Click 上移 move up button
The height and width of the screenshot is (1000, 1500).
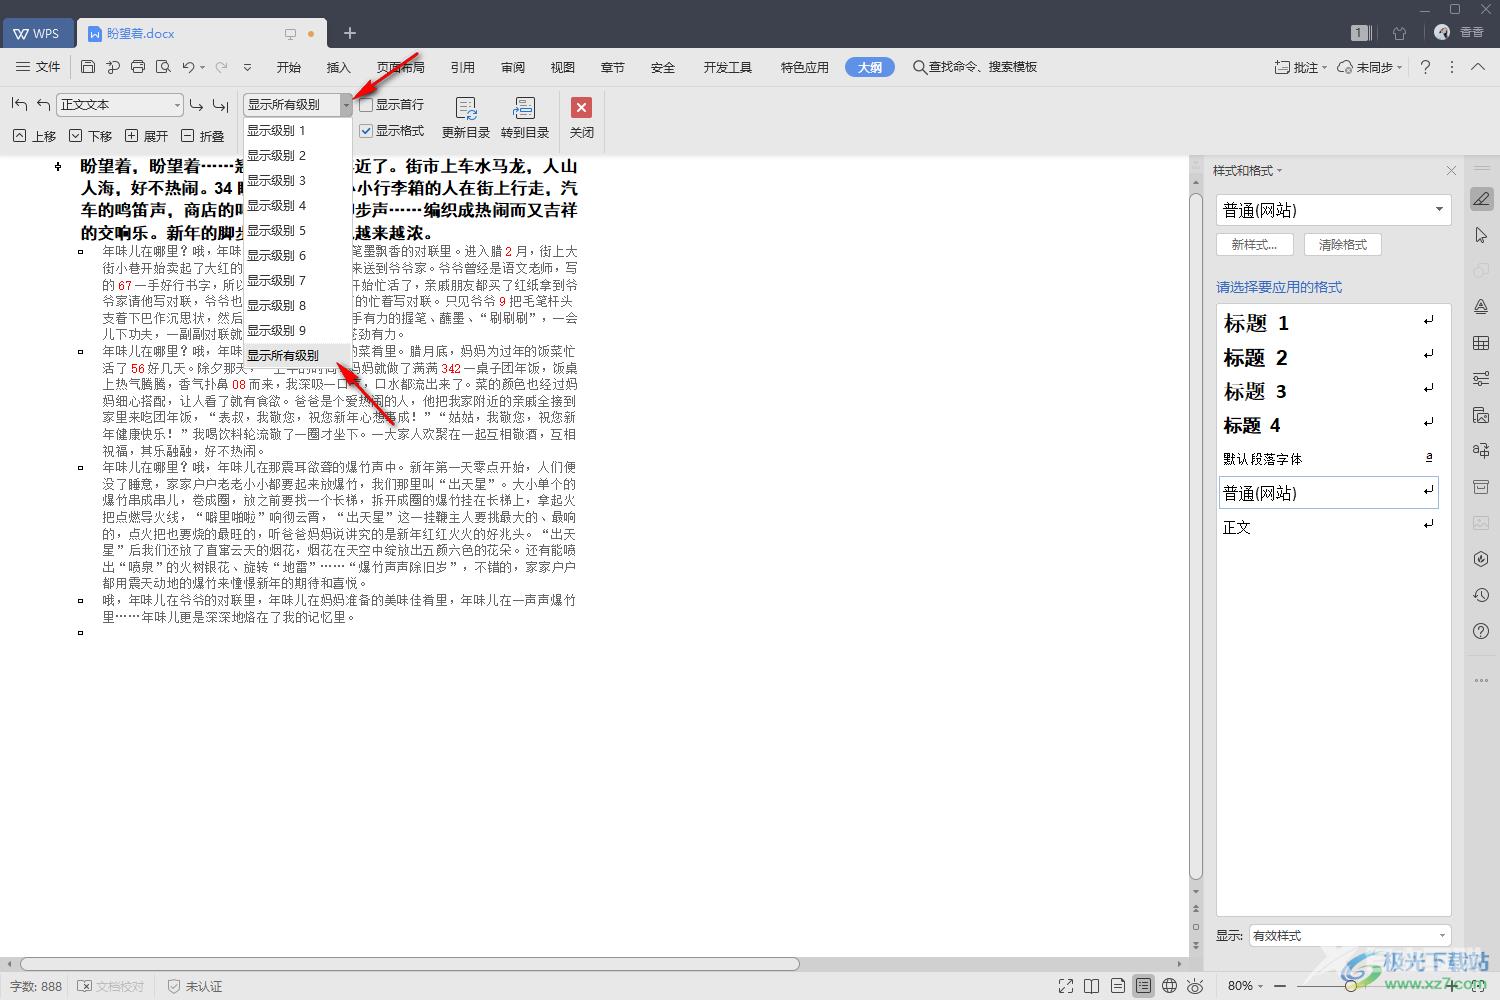34,136
